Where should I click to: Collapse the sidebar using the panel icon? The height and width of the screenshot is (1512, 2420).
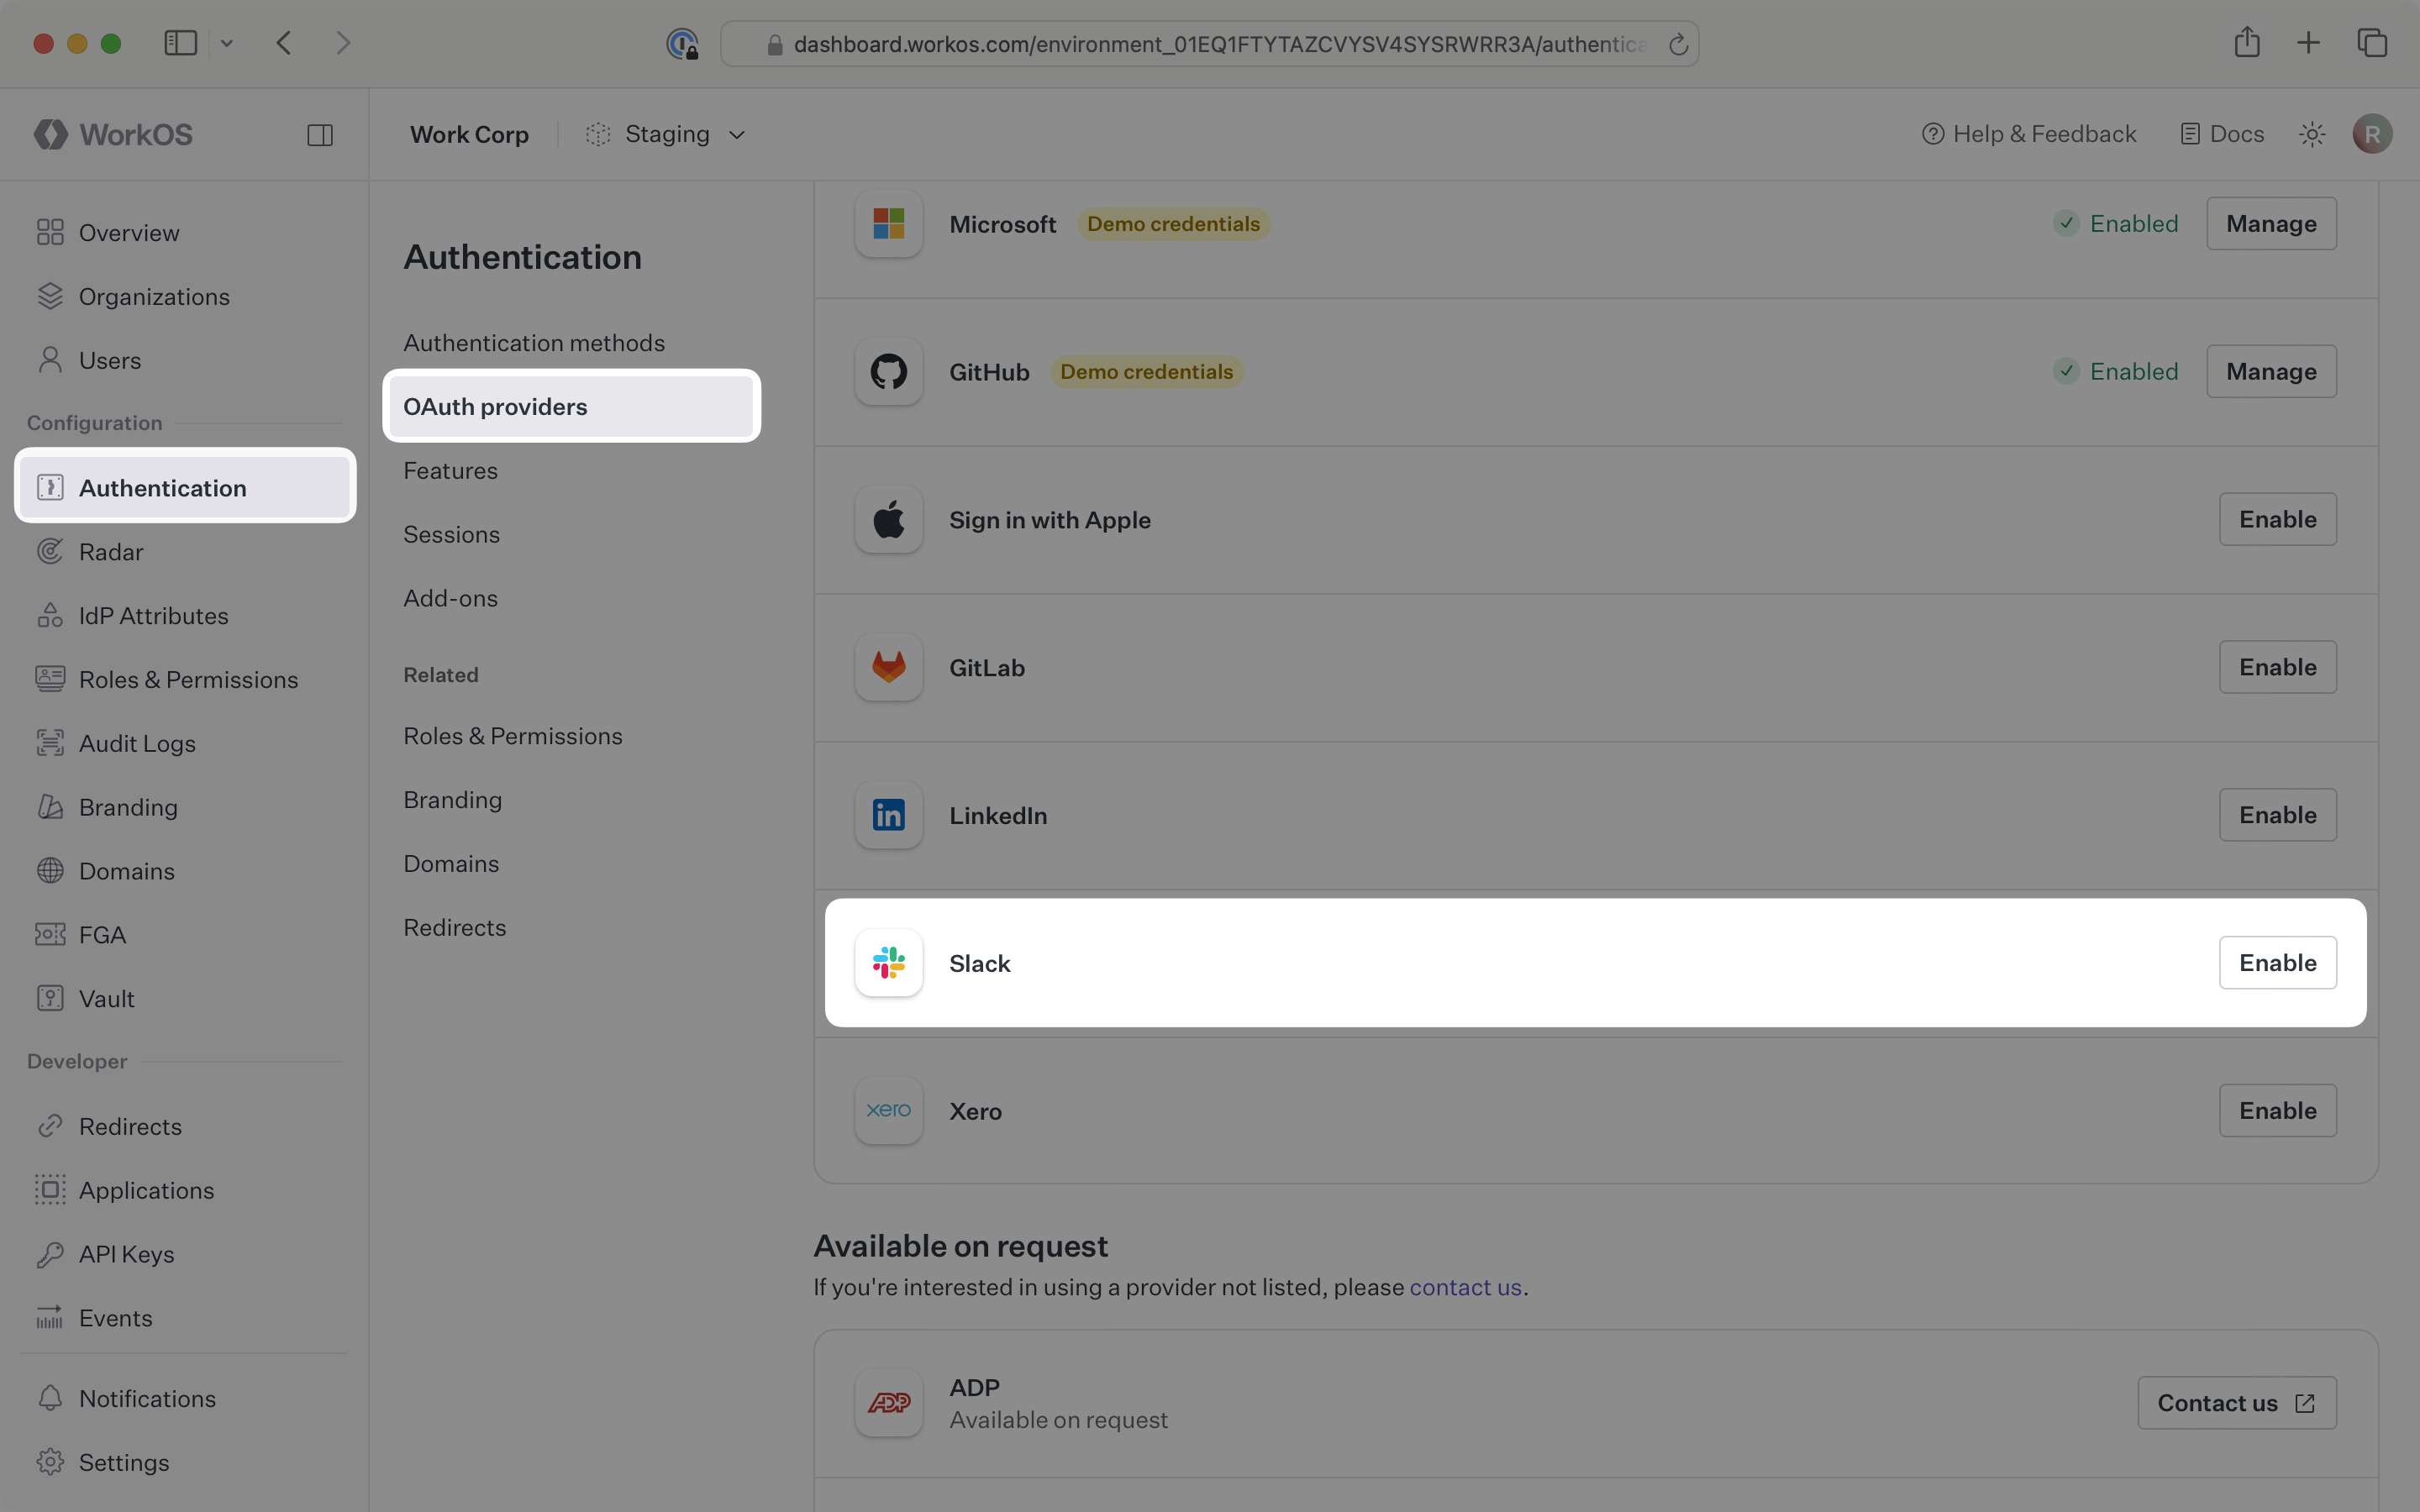320,134
